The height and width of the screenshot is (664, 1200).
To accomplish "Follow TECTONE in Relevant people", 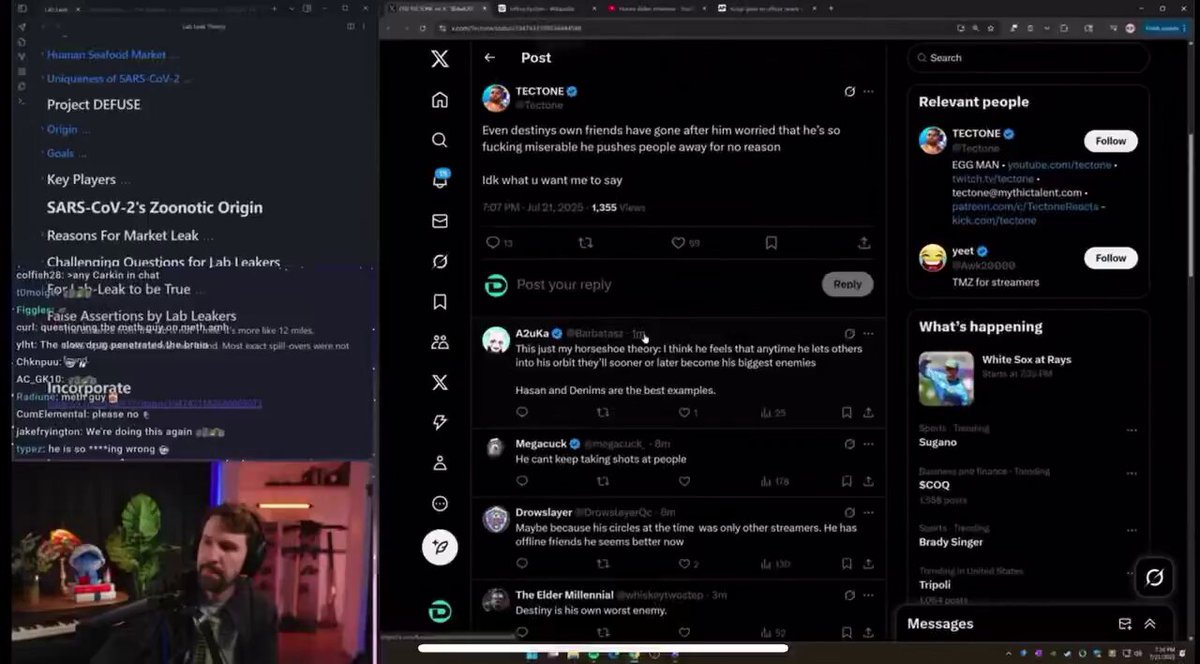I will coord(1110,140).
